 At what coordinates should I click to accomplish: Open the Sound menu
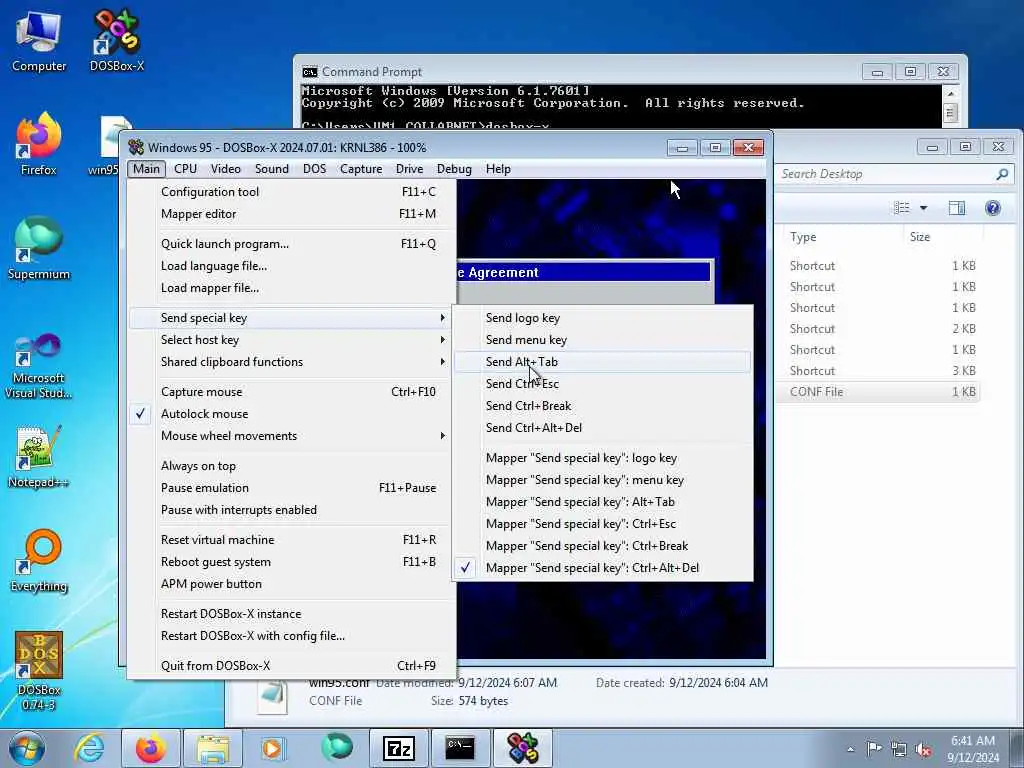click(272, 169)
